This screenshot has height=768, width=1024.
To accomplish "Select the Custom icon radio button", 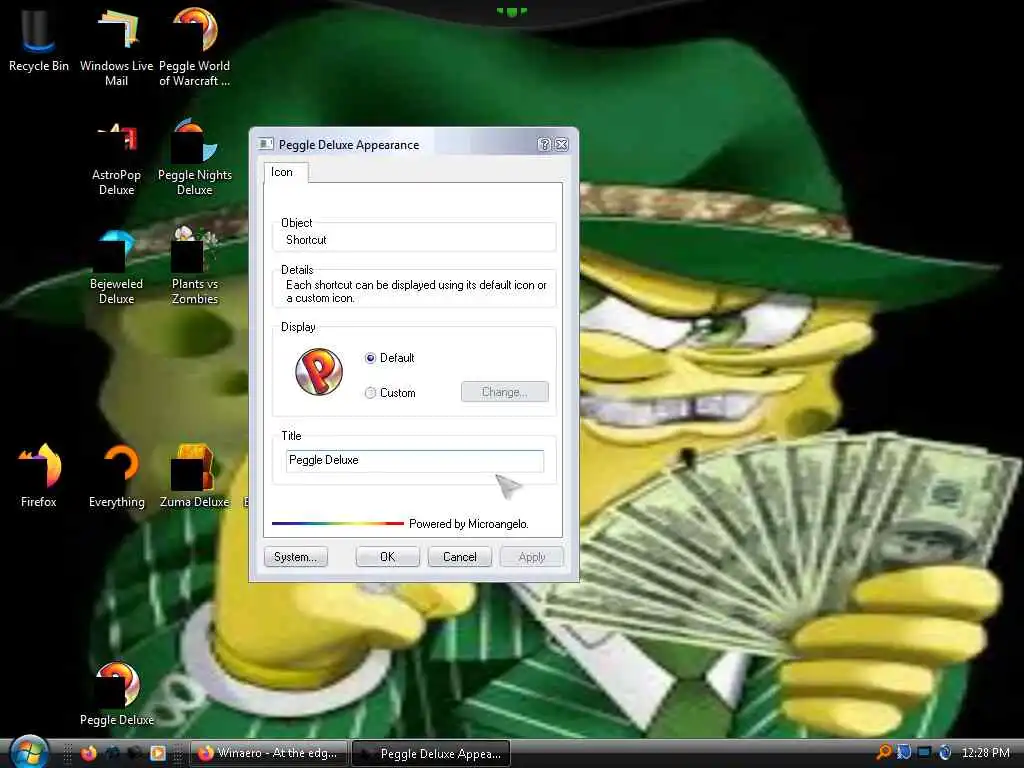I will [370, 392].
